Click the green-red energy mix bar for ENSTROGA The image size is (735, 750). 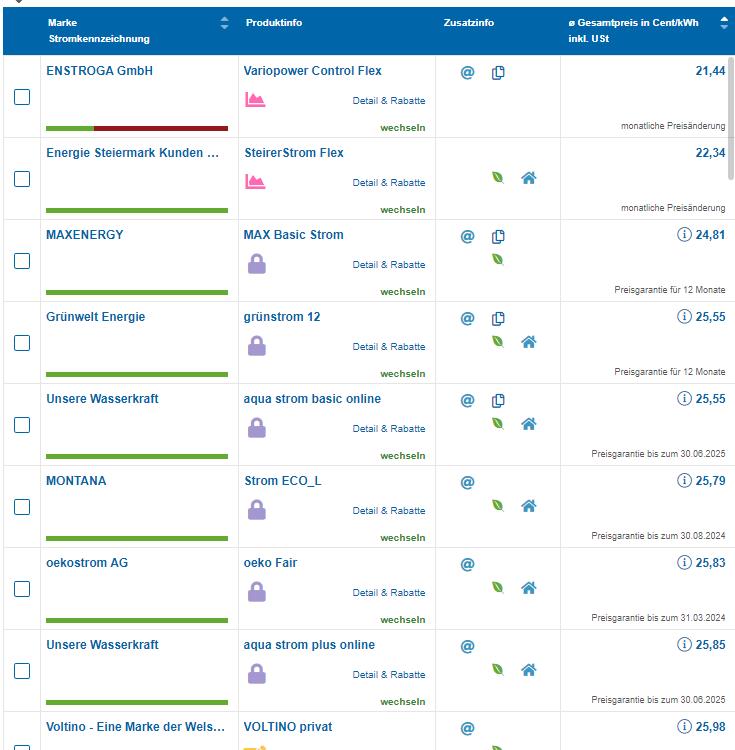(x=137, y=128)
